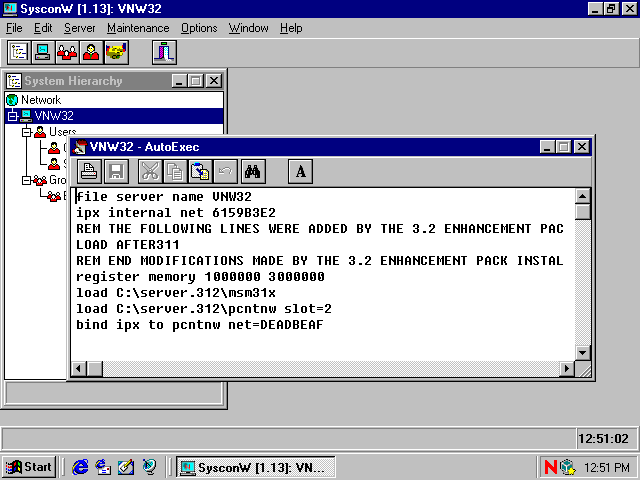Collapse the Users tree node

27,132
